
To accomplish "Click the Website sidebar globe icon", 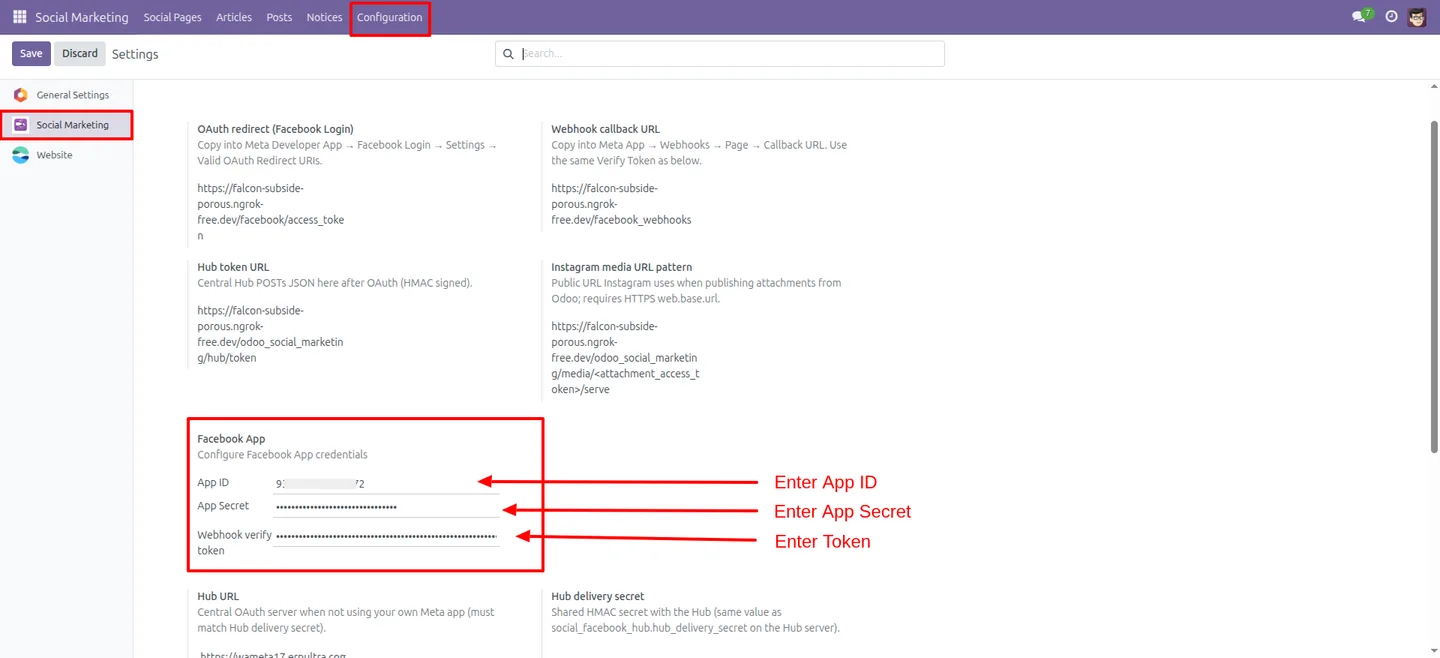I will (x=20, y=155).
